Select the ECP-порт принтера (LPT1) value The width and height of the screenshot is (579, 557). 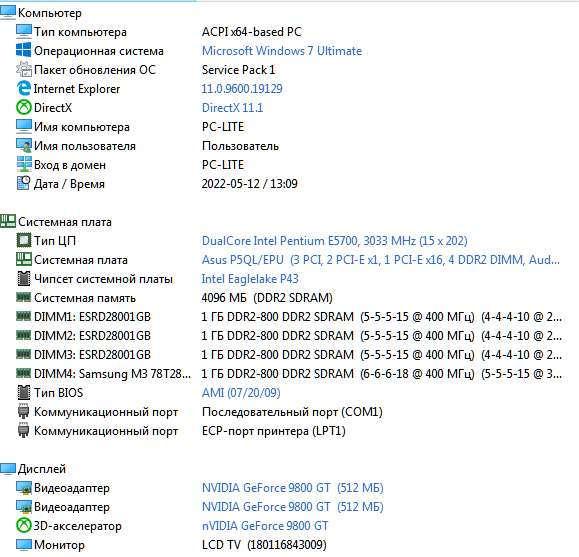pos(274,431)
